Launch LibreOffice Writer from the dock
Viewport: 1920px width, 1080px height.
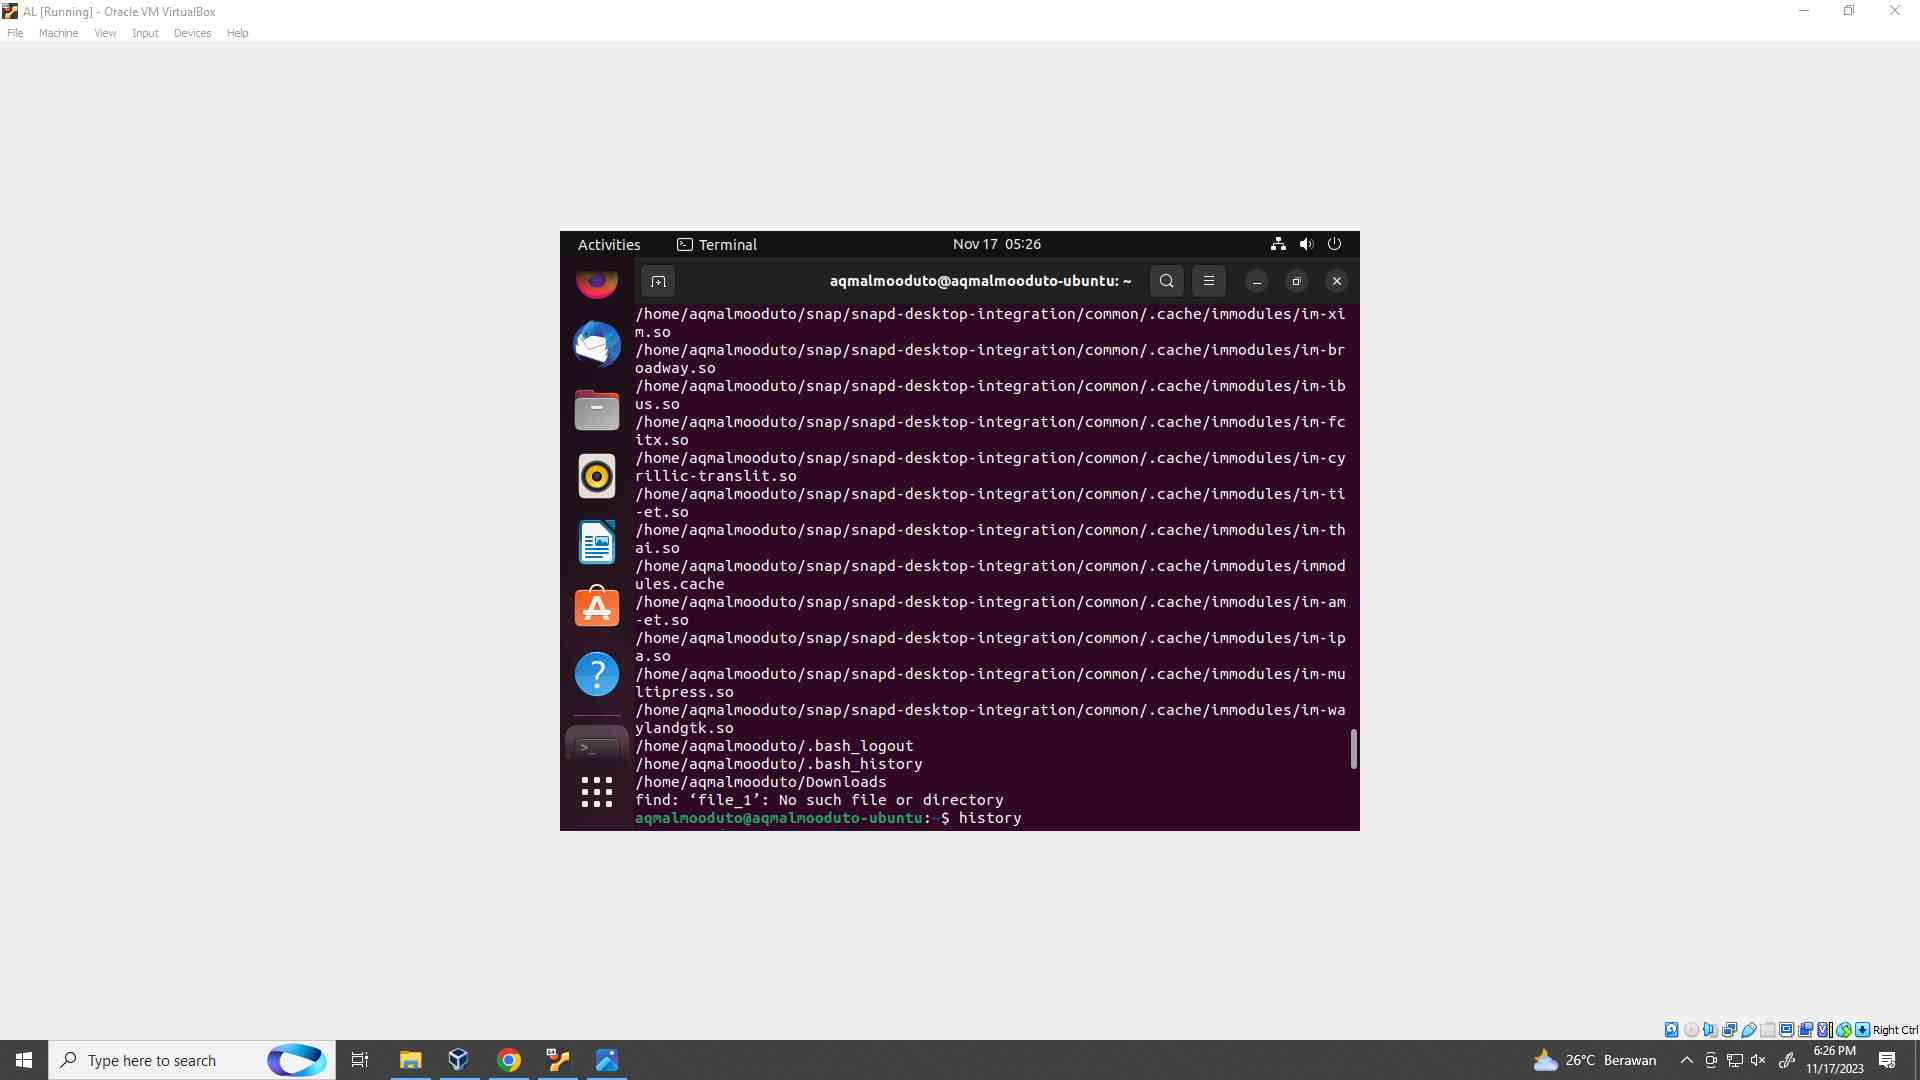tap(597, 542)
